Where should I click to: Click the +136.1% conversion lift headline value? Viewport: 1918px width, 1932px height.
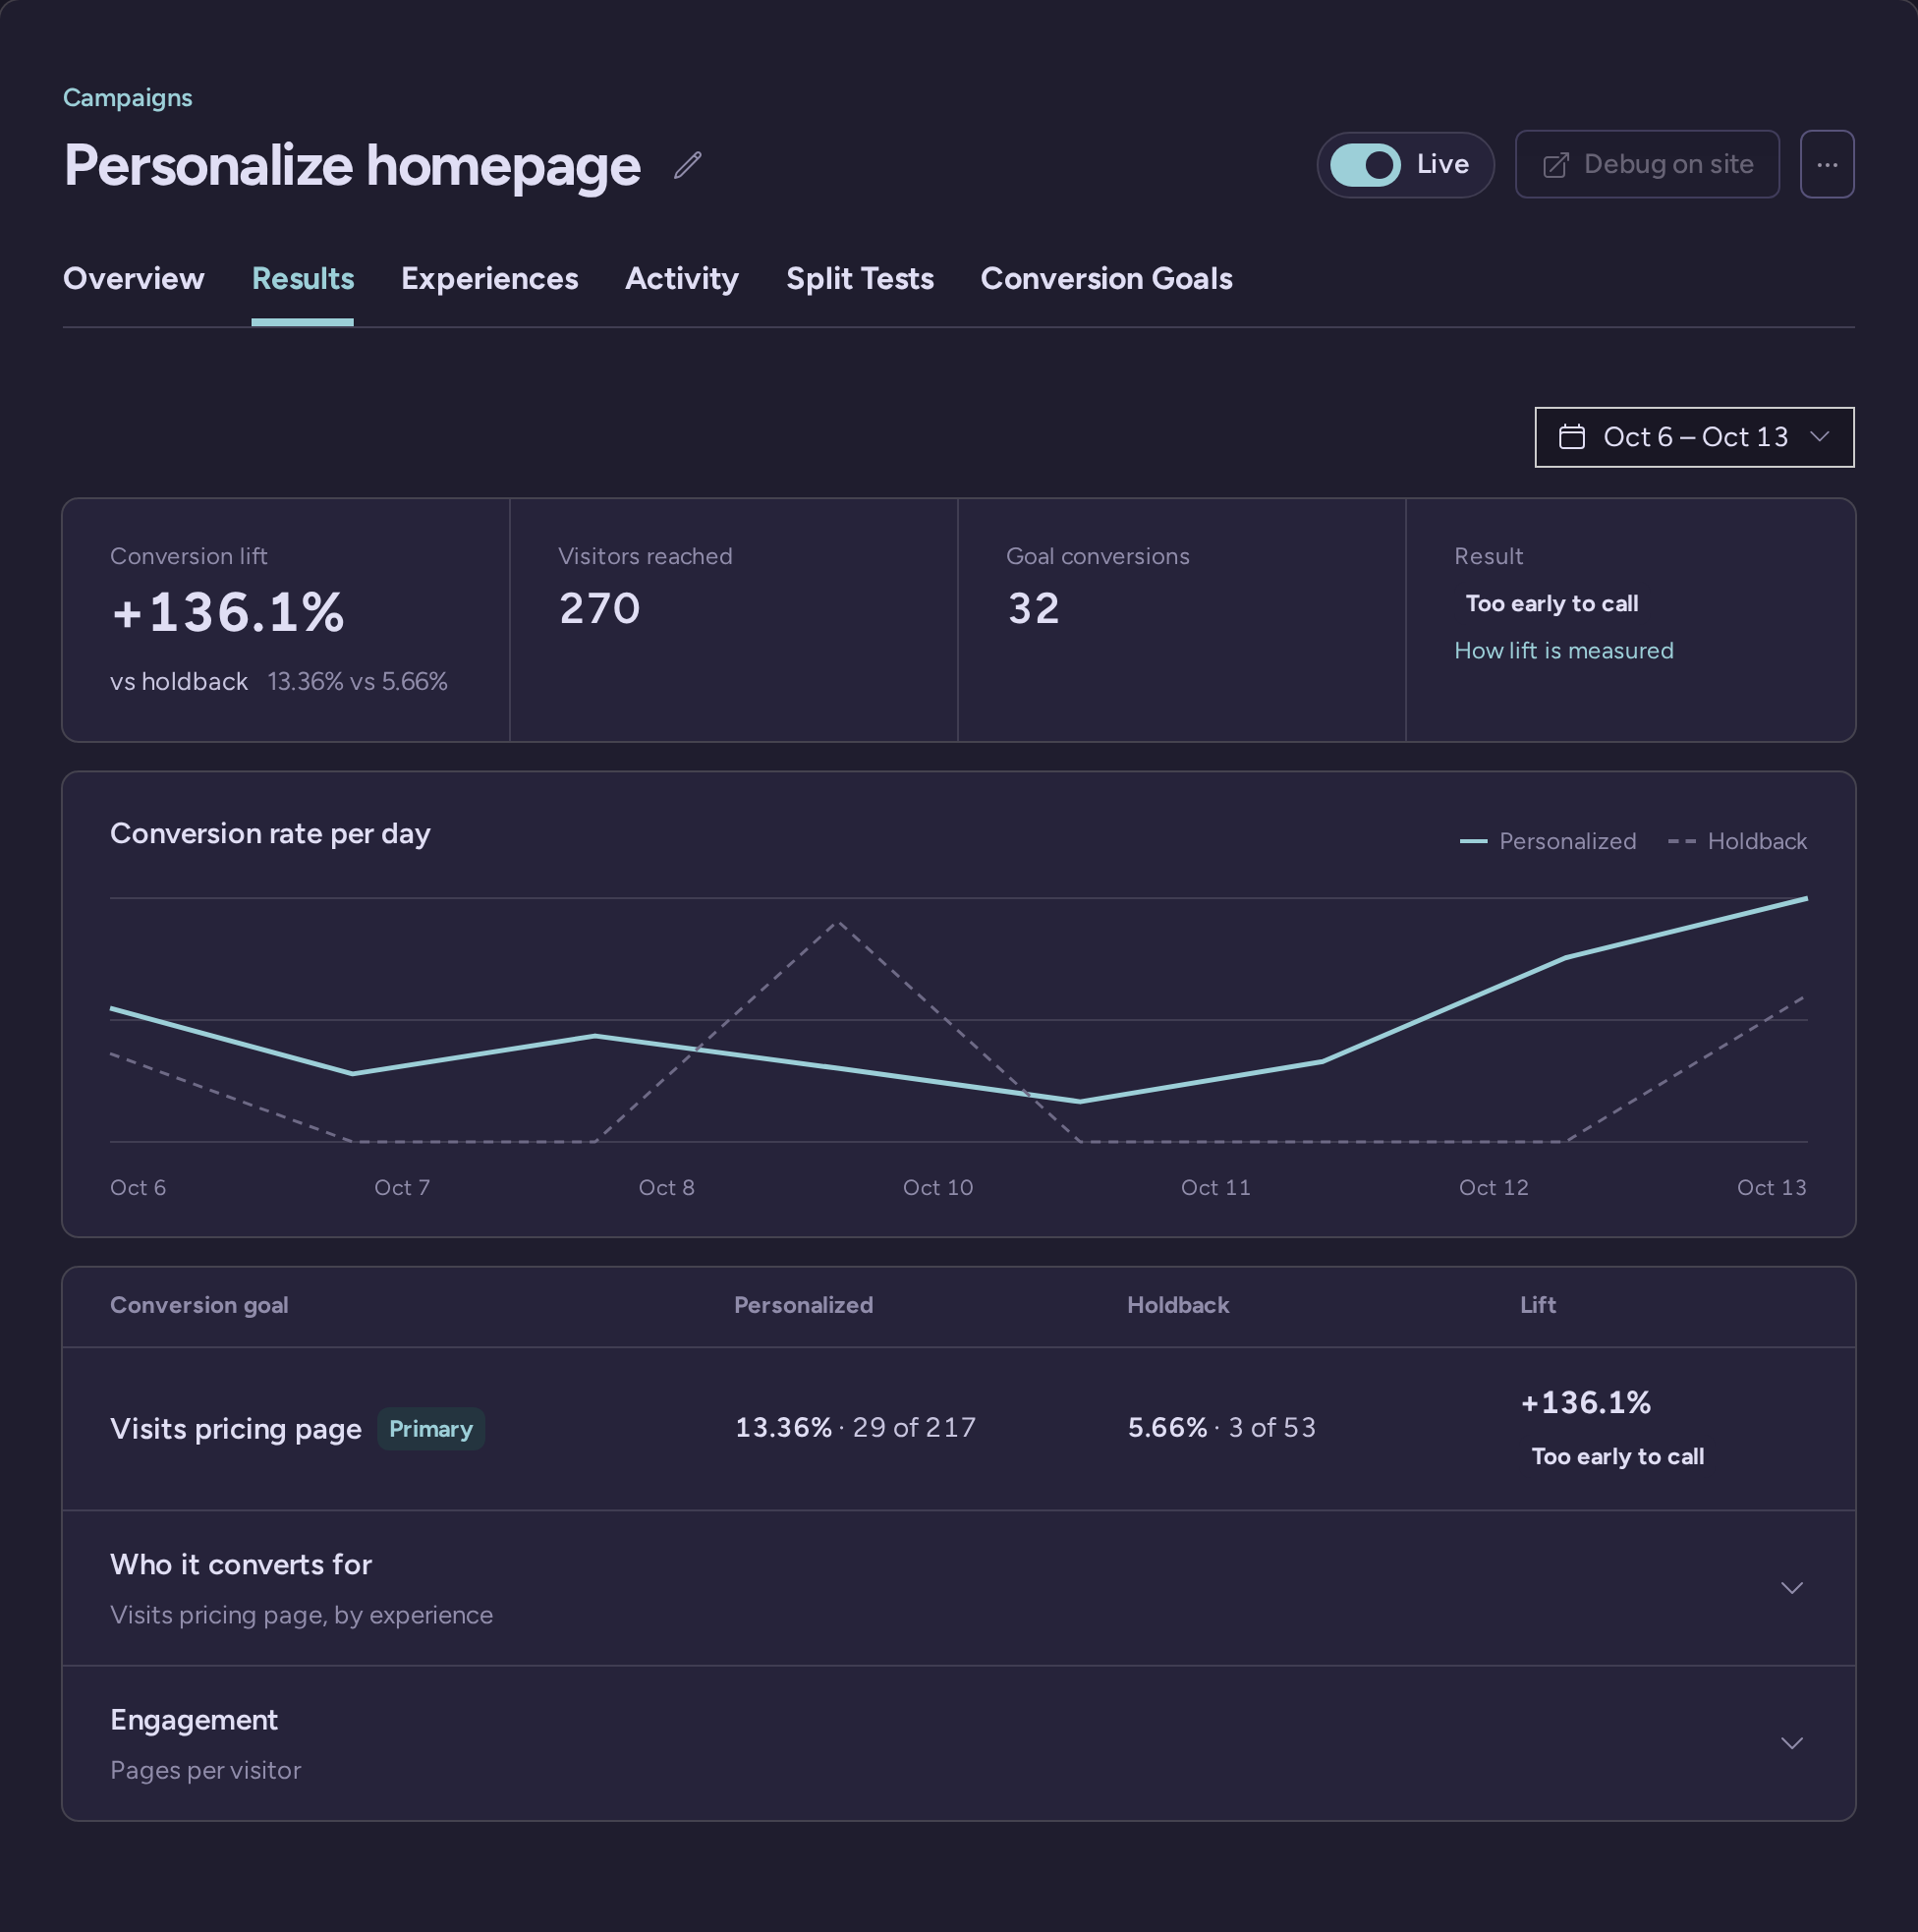click(228, 612)
